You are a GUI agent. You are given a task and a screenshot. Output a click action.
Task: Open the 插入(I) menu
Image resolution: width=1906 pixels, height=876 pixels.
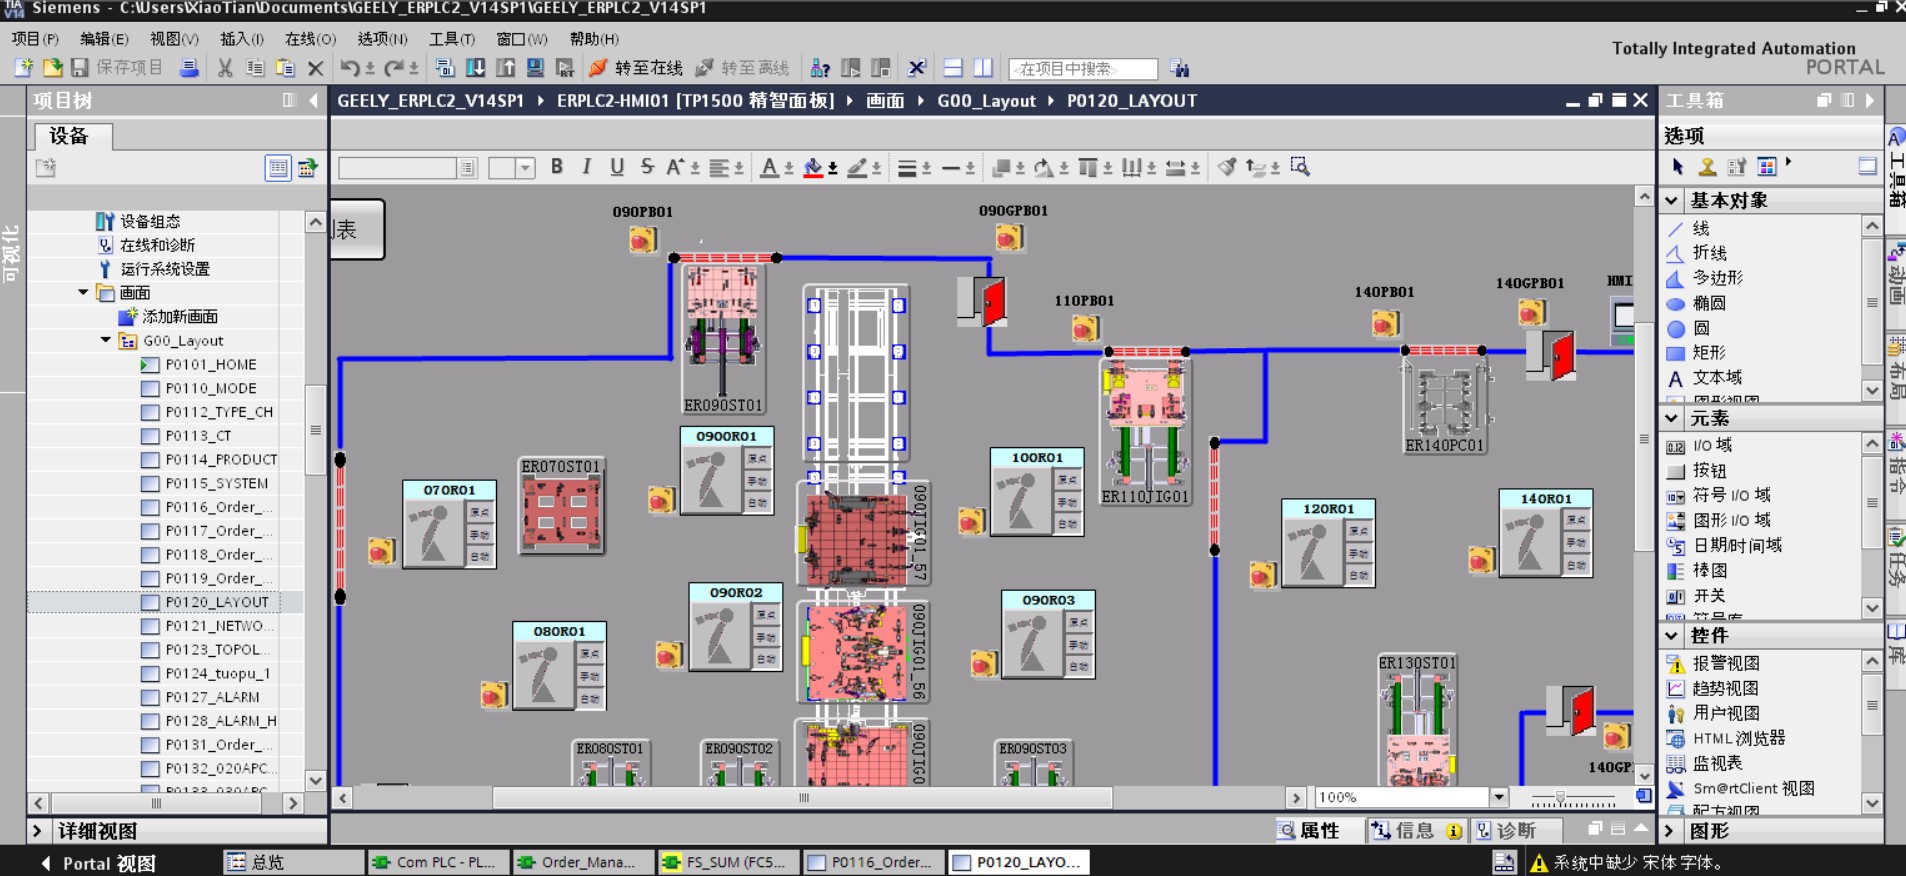[242, 39]
